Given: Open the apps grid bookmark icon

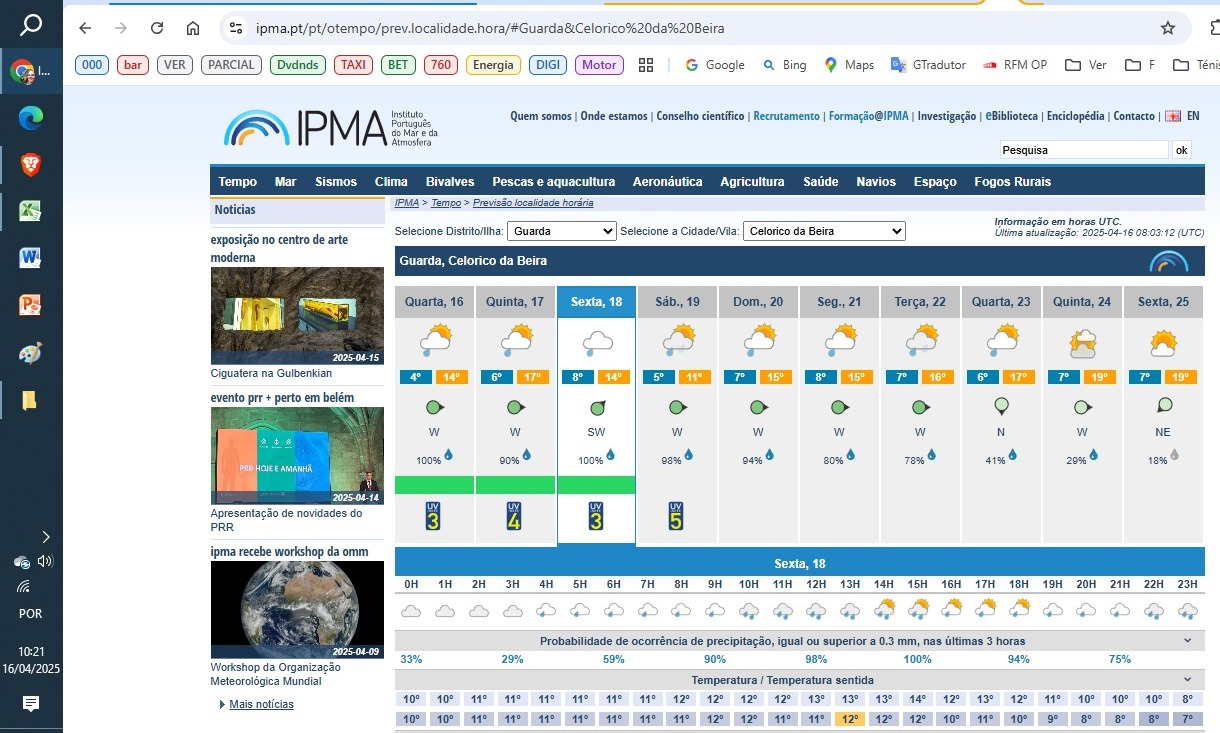Looking at the screenshot, I should tap(646, 65).
